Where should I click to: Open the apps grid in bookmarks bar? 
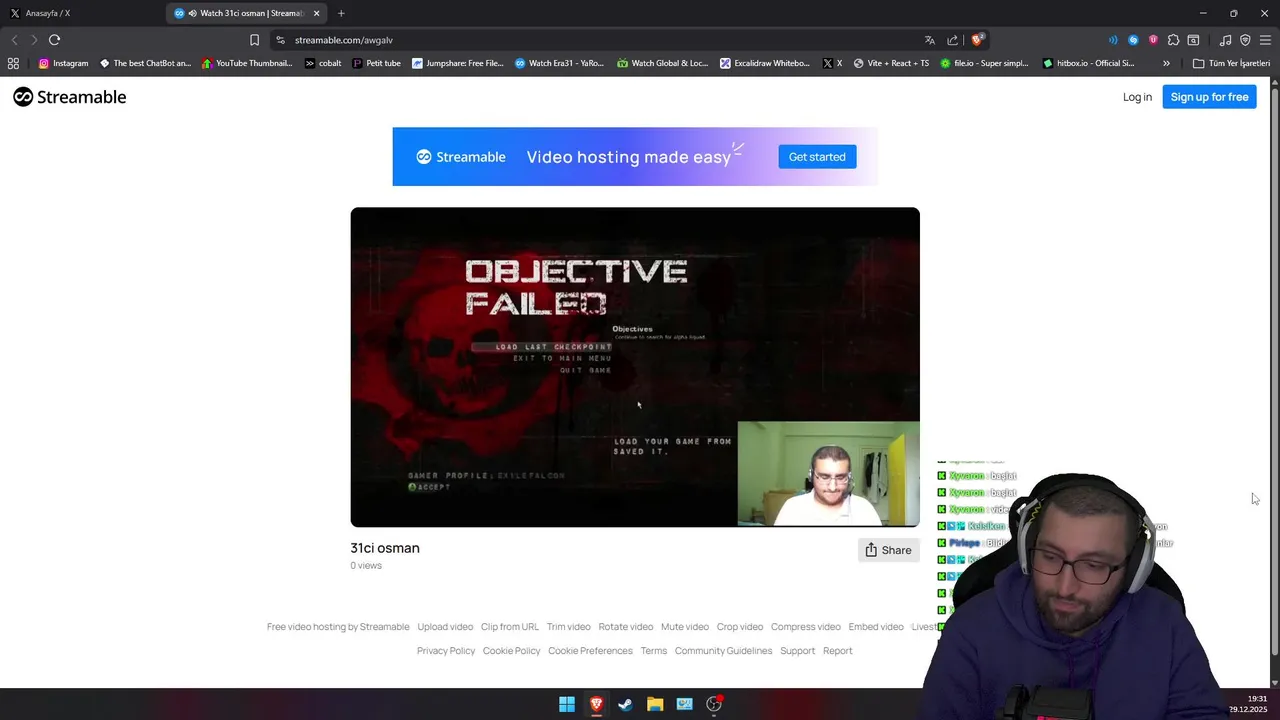click(13, 63)
